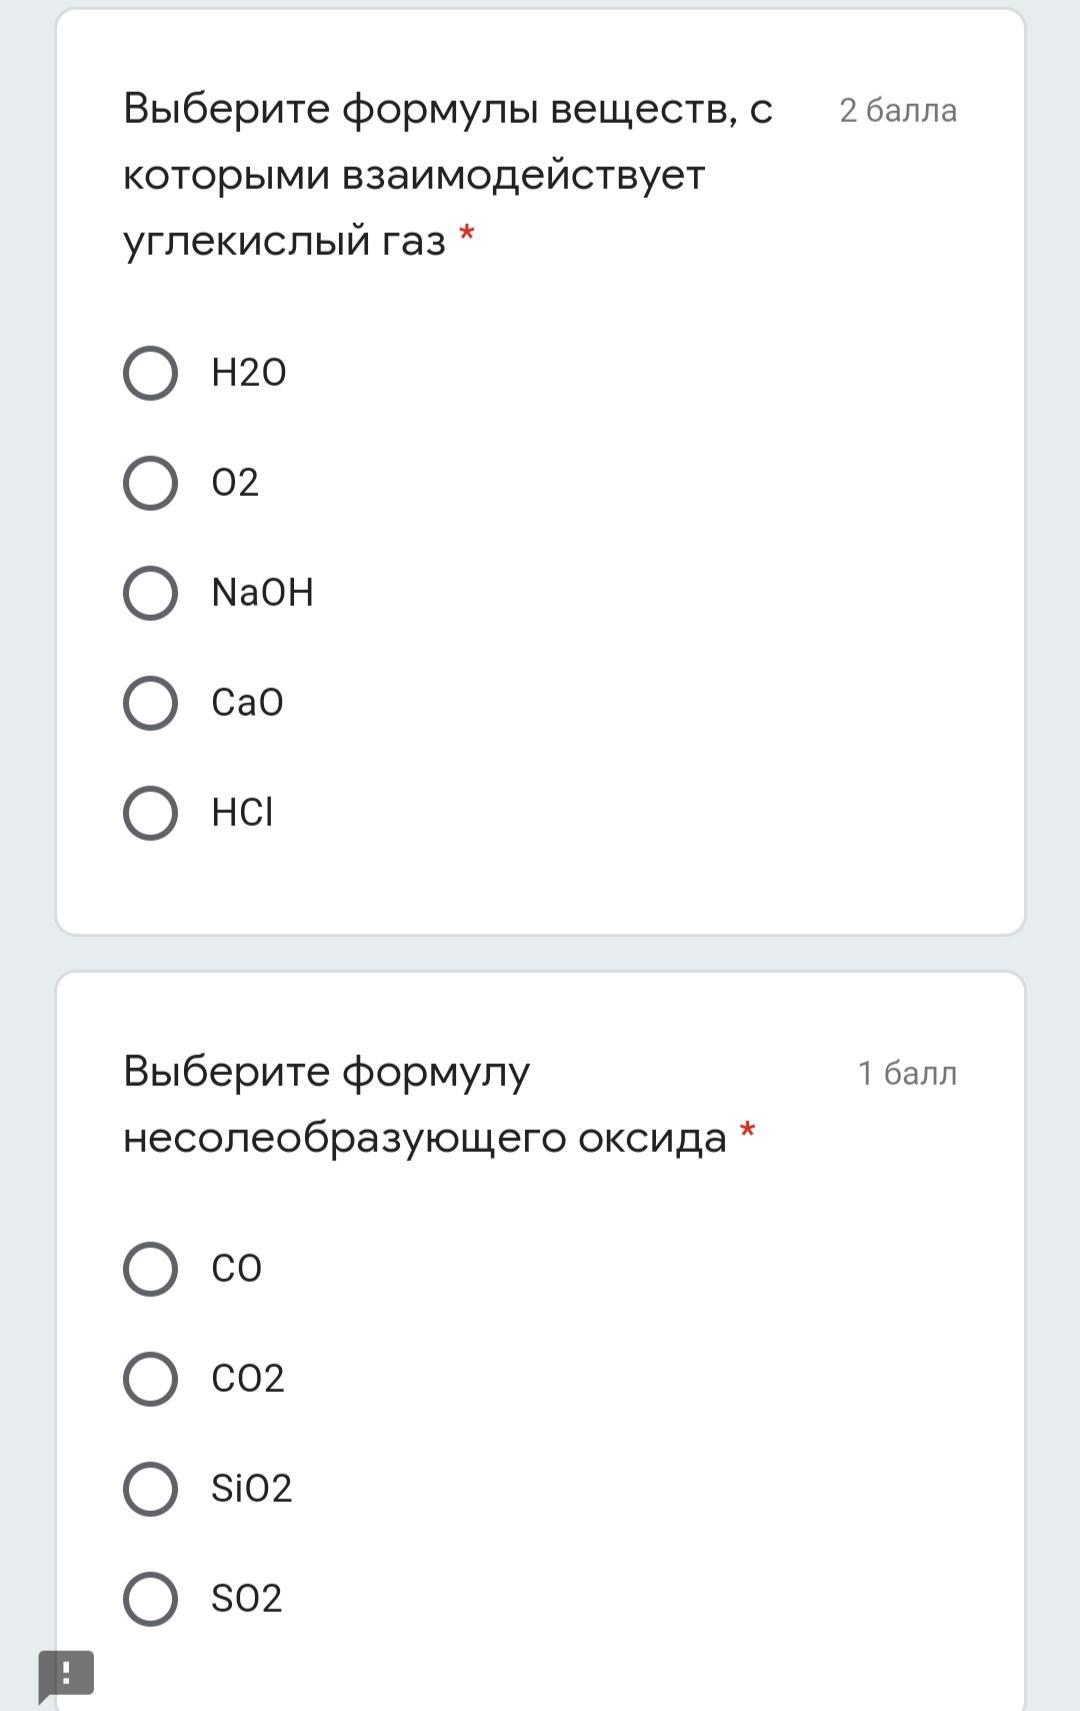This screenshot has height=1711, width=1080.
Task: Click the question text about углекислый газ
Action: 447,174
